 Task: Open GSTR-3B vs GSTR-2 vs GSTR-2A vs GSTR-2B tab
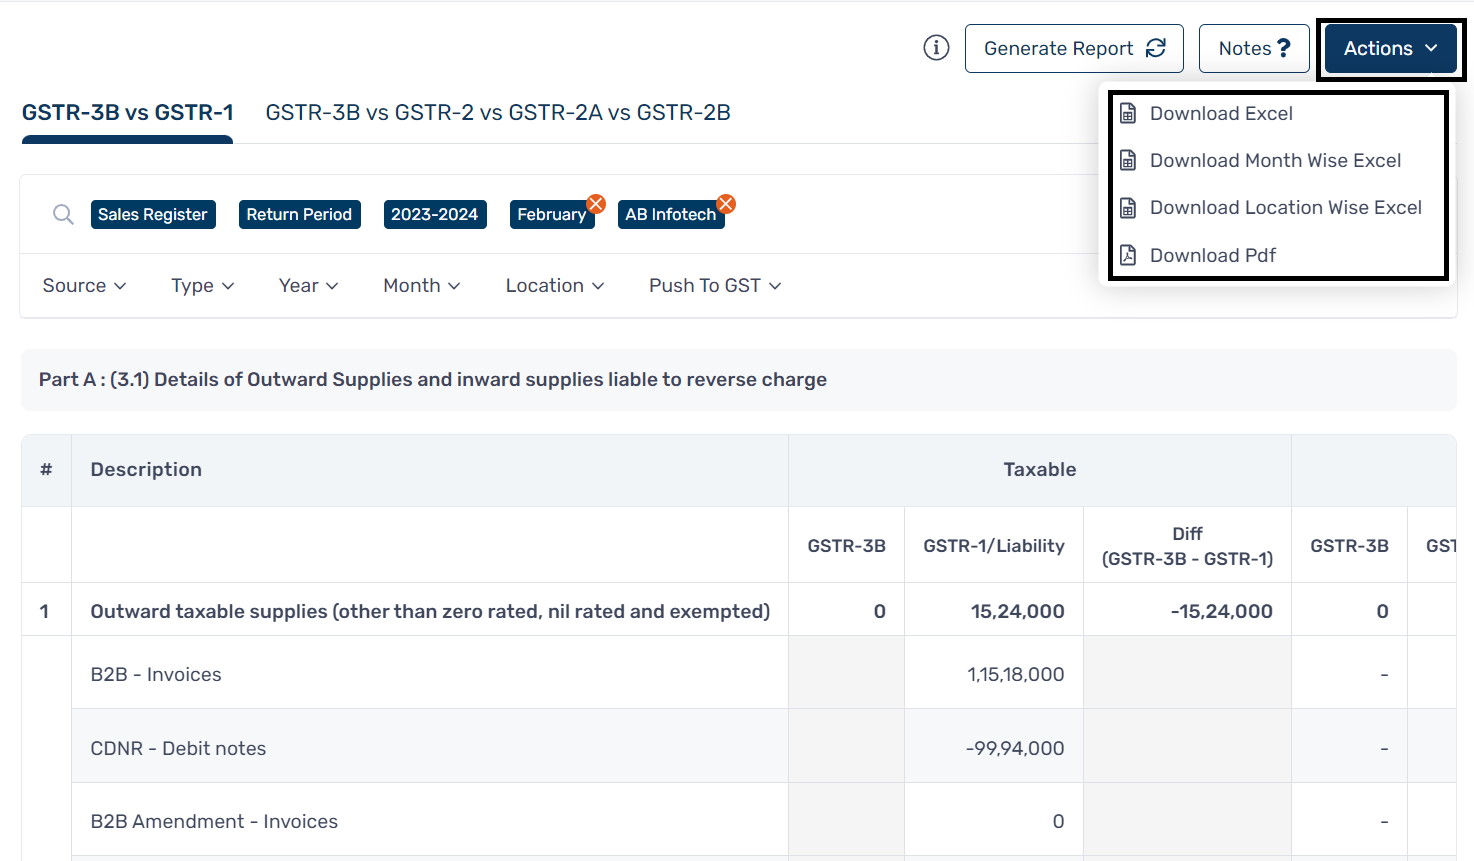tap(498, 113)
